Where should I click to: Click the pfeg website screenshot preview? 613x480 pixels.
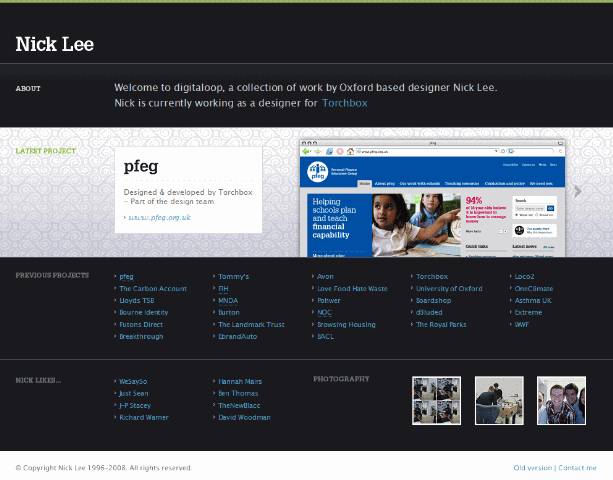[434, 198]
